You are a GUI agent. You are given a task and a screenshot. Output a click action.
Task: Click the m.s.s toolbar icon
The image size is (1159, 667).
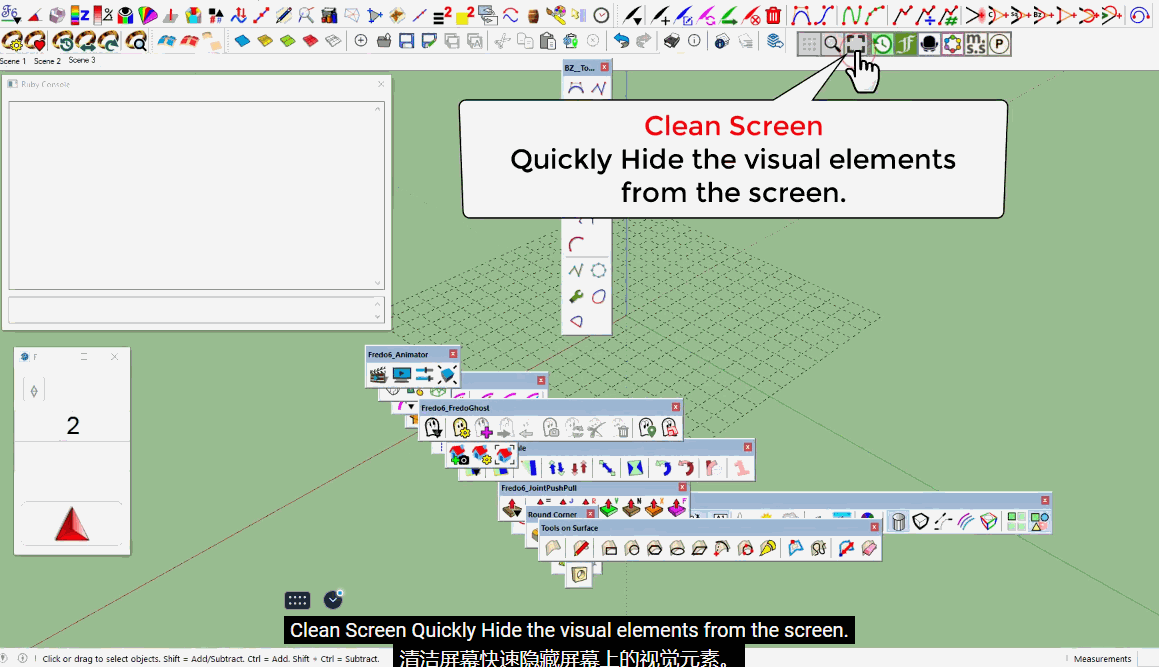pos(975,44)
